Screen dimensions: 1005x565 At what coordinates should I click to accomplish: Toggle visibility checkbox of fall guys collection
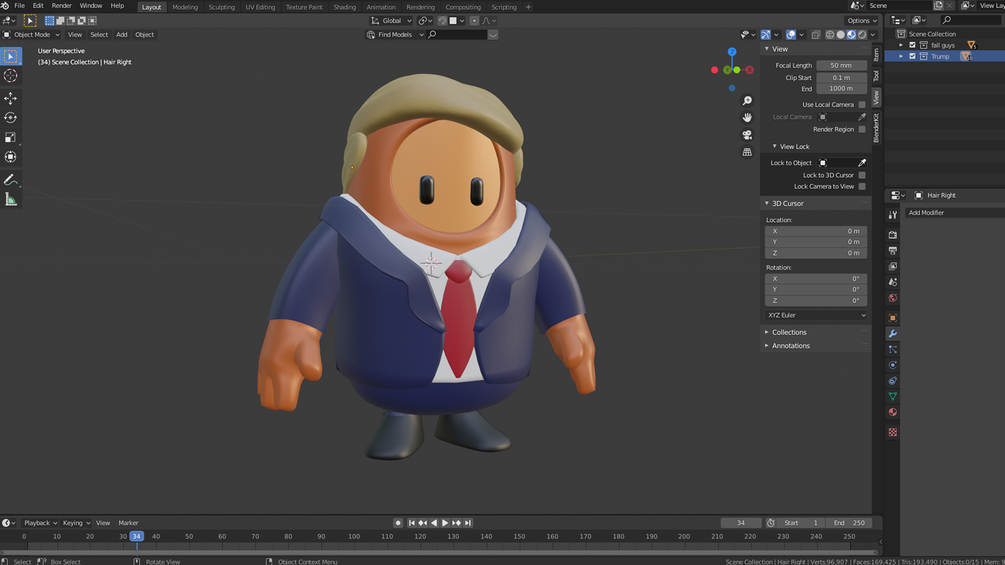click(x=913, y=45)
